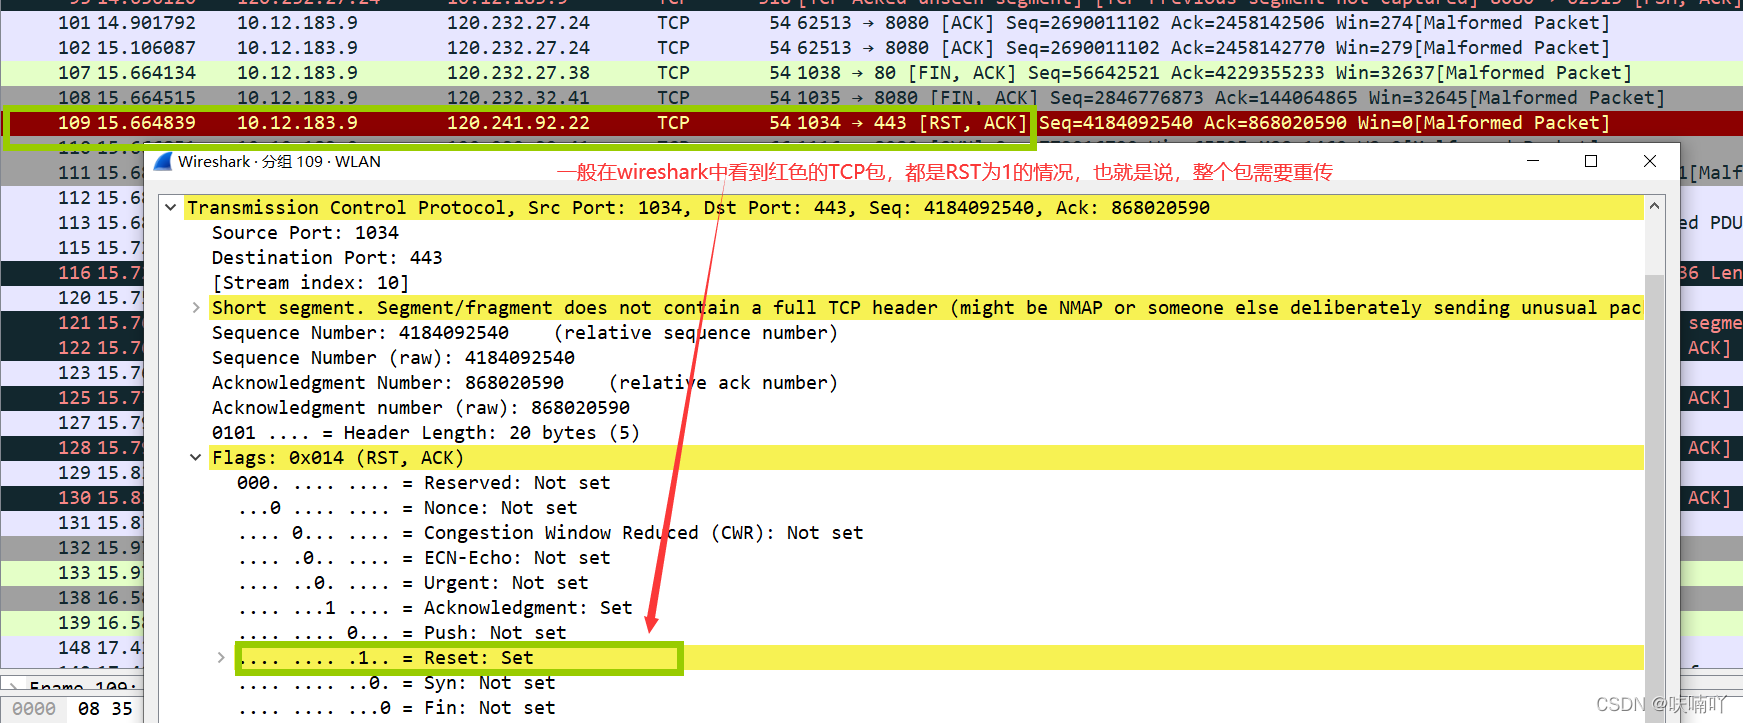Select packet 125 in the packet list
Viewport: 1743px width, 723px height.
[x=72, y=398]
